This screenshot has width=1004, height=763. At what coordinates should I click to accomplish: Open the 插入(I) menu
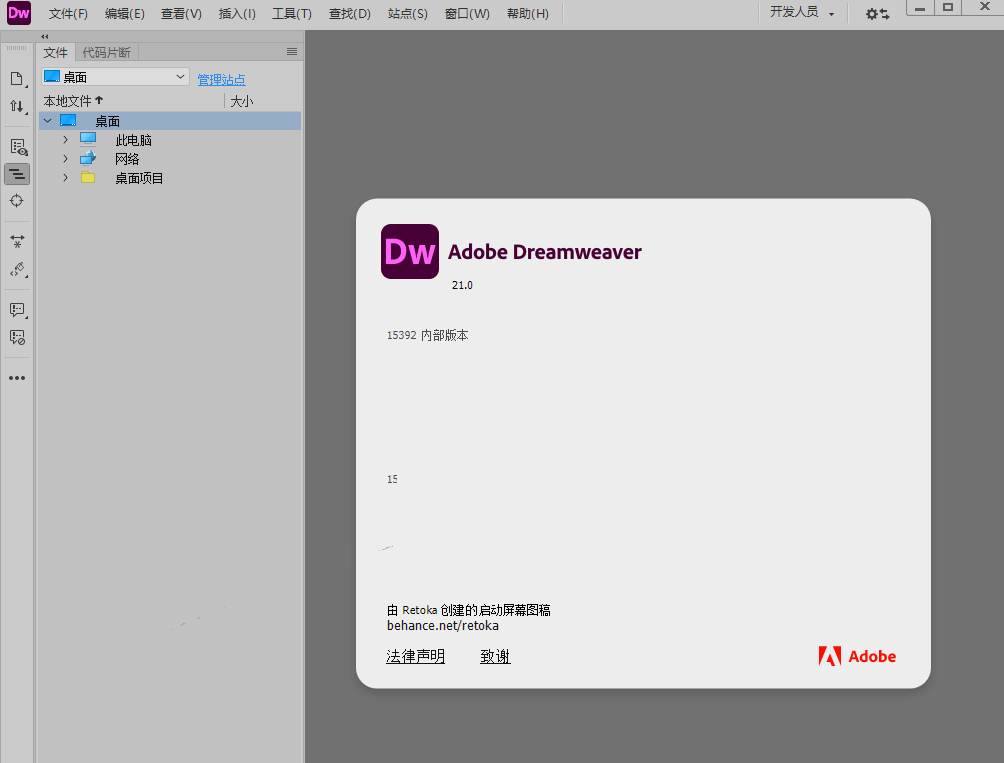(x=237, y=13)
